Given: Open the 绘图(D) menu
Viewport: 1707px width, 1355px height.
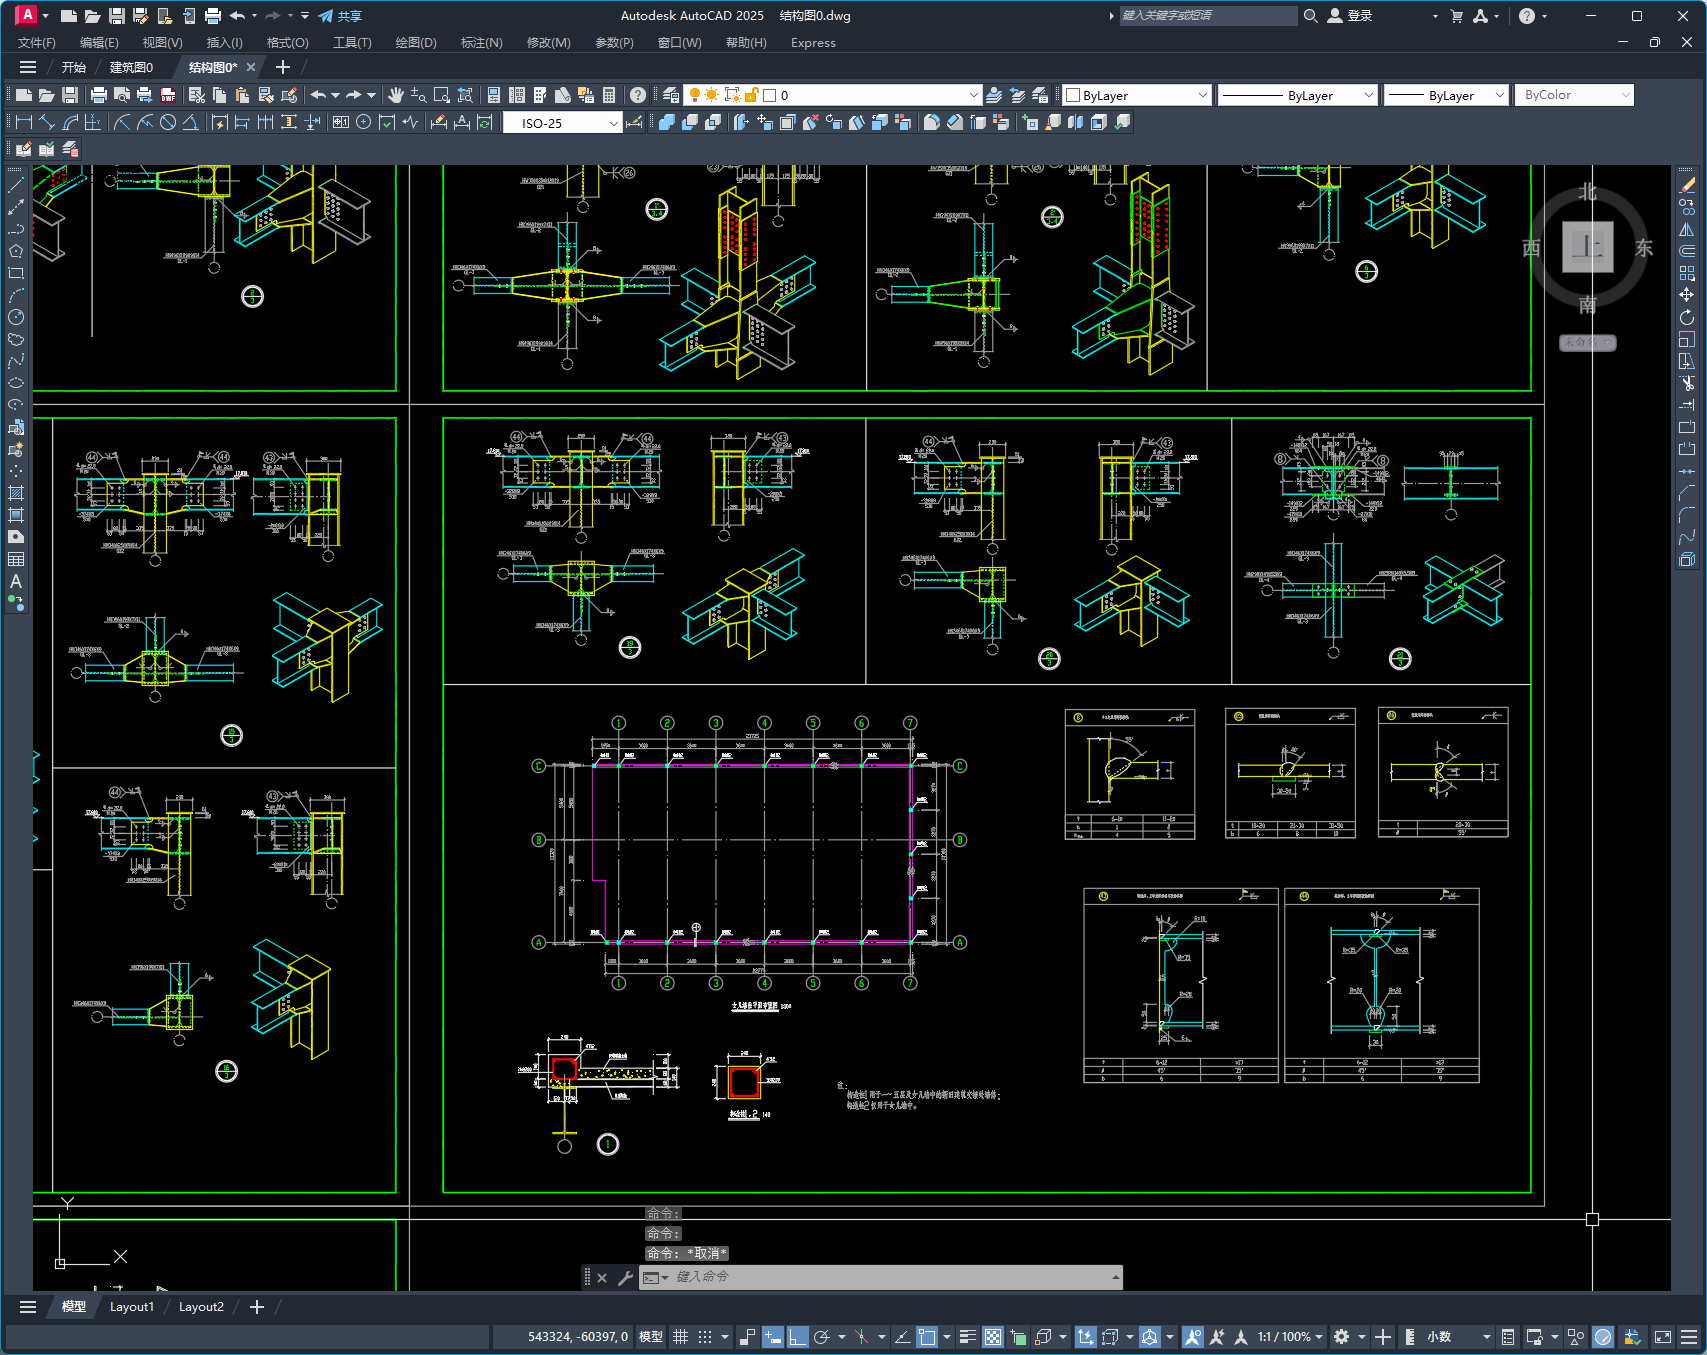Looking at the screenshot, I should 416,43.
